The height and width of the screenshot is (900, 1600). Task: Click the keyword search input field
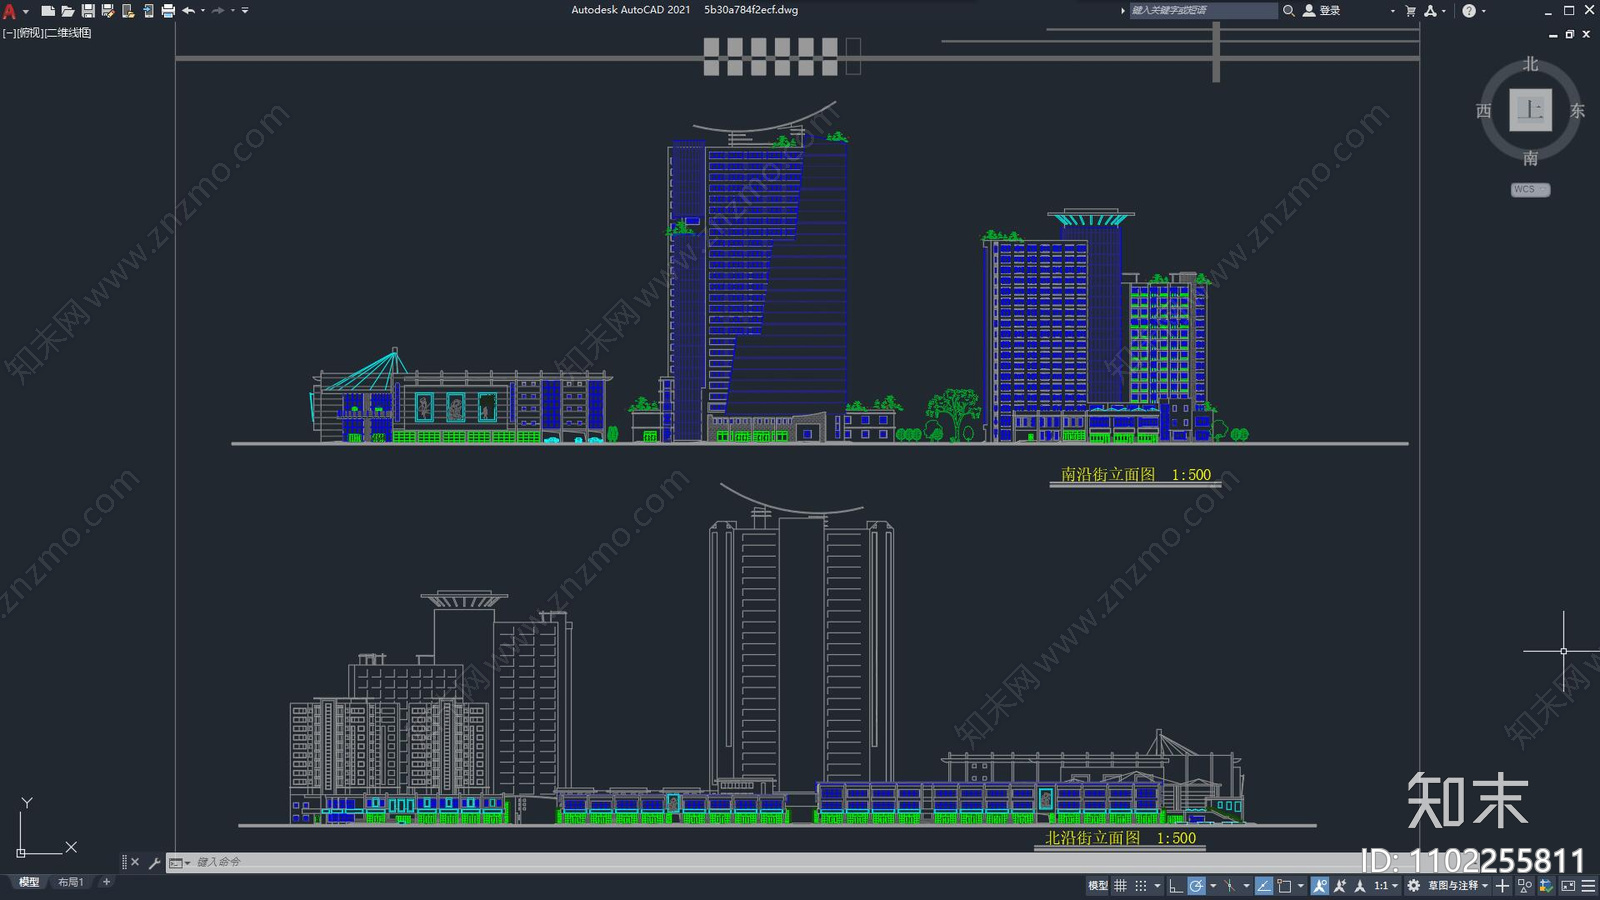coord(1203,11)
